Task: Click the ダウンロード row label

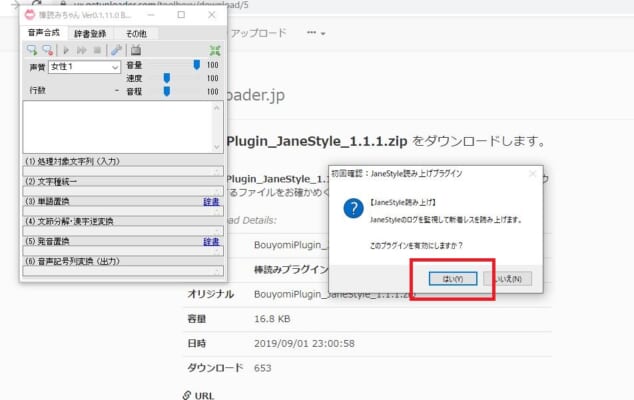Action: 215,368
